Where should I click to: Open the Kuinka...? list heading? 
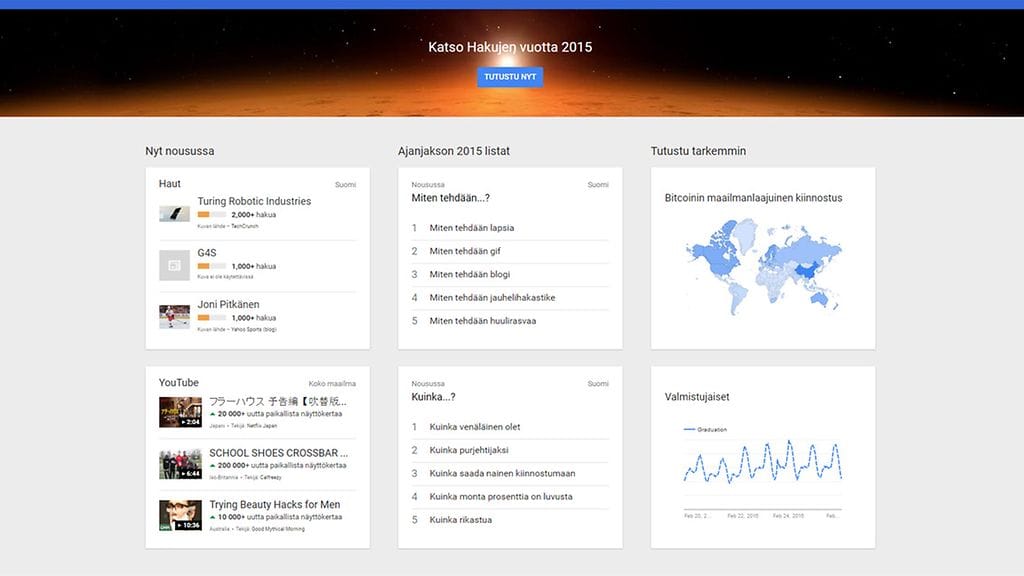click(433, 397)
